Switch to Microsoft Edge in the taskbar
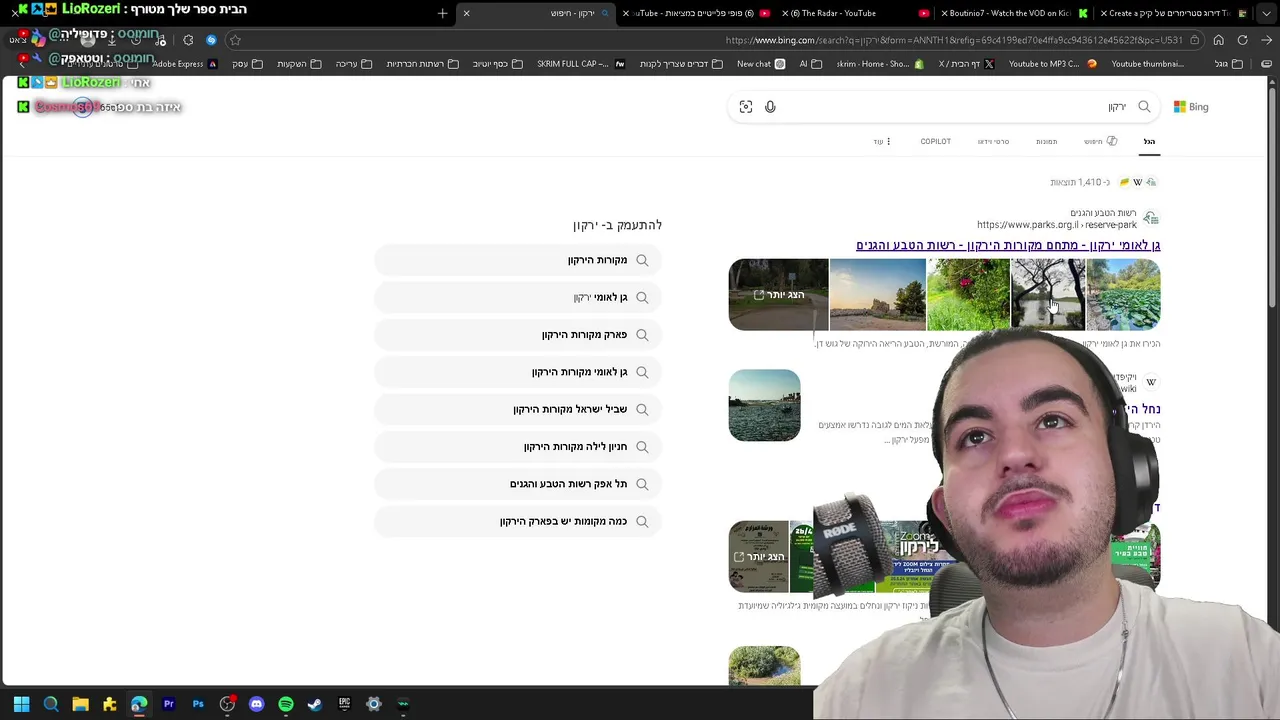This screenshot has height=720, width=1280. pos(139,704)
